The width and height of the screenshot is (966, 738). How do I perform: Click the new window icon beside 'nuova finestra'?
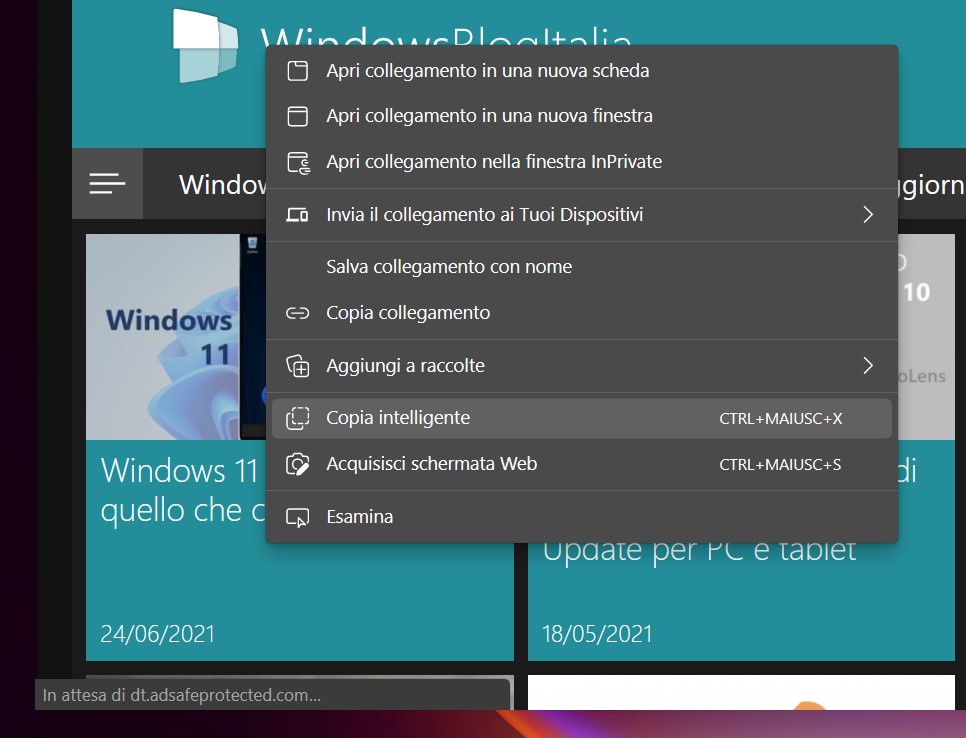point(298,116)
